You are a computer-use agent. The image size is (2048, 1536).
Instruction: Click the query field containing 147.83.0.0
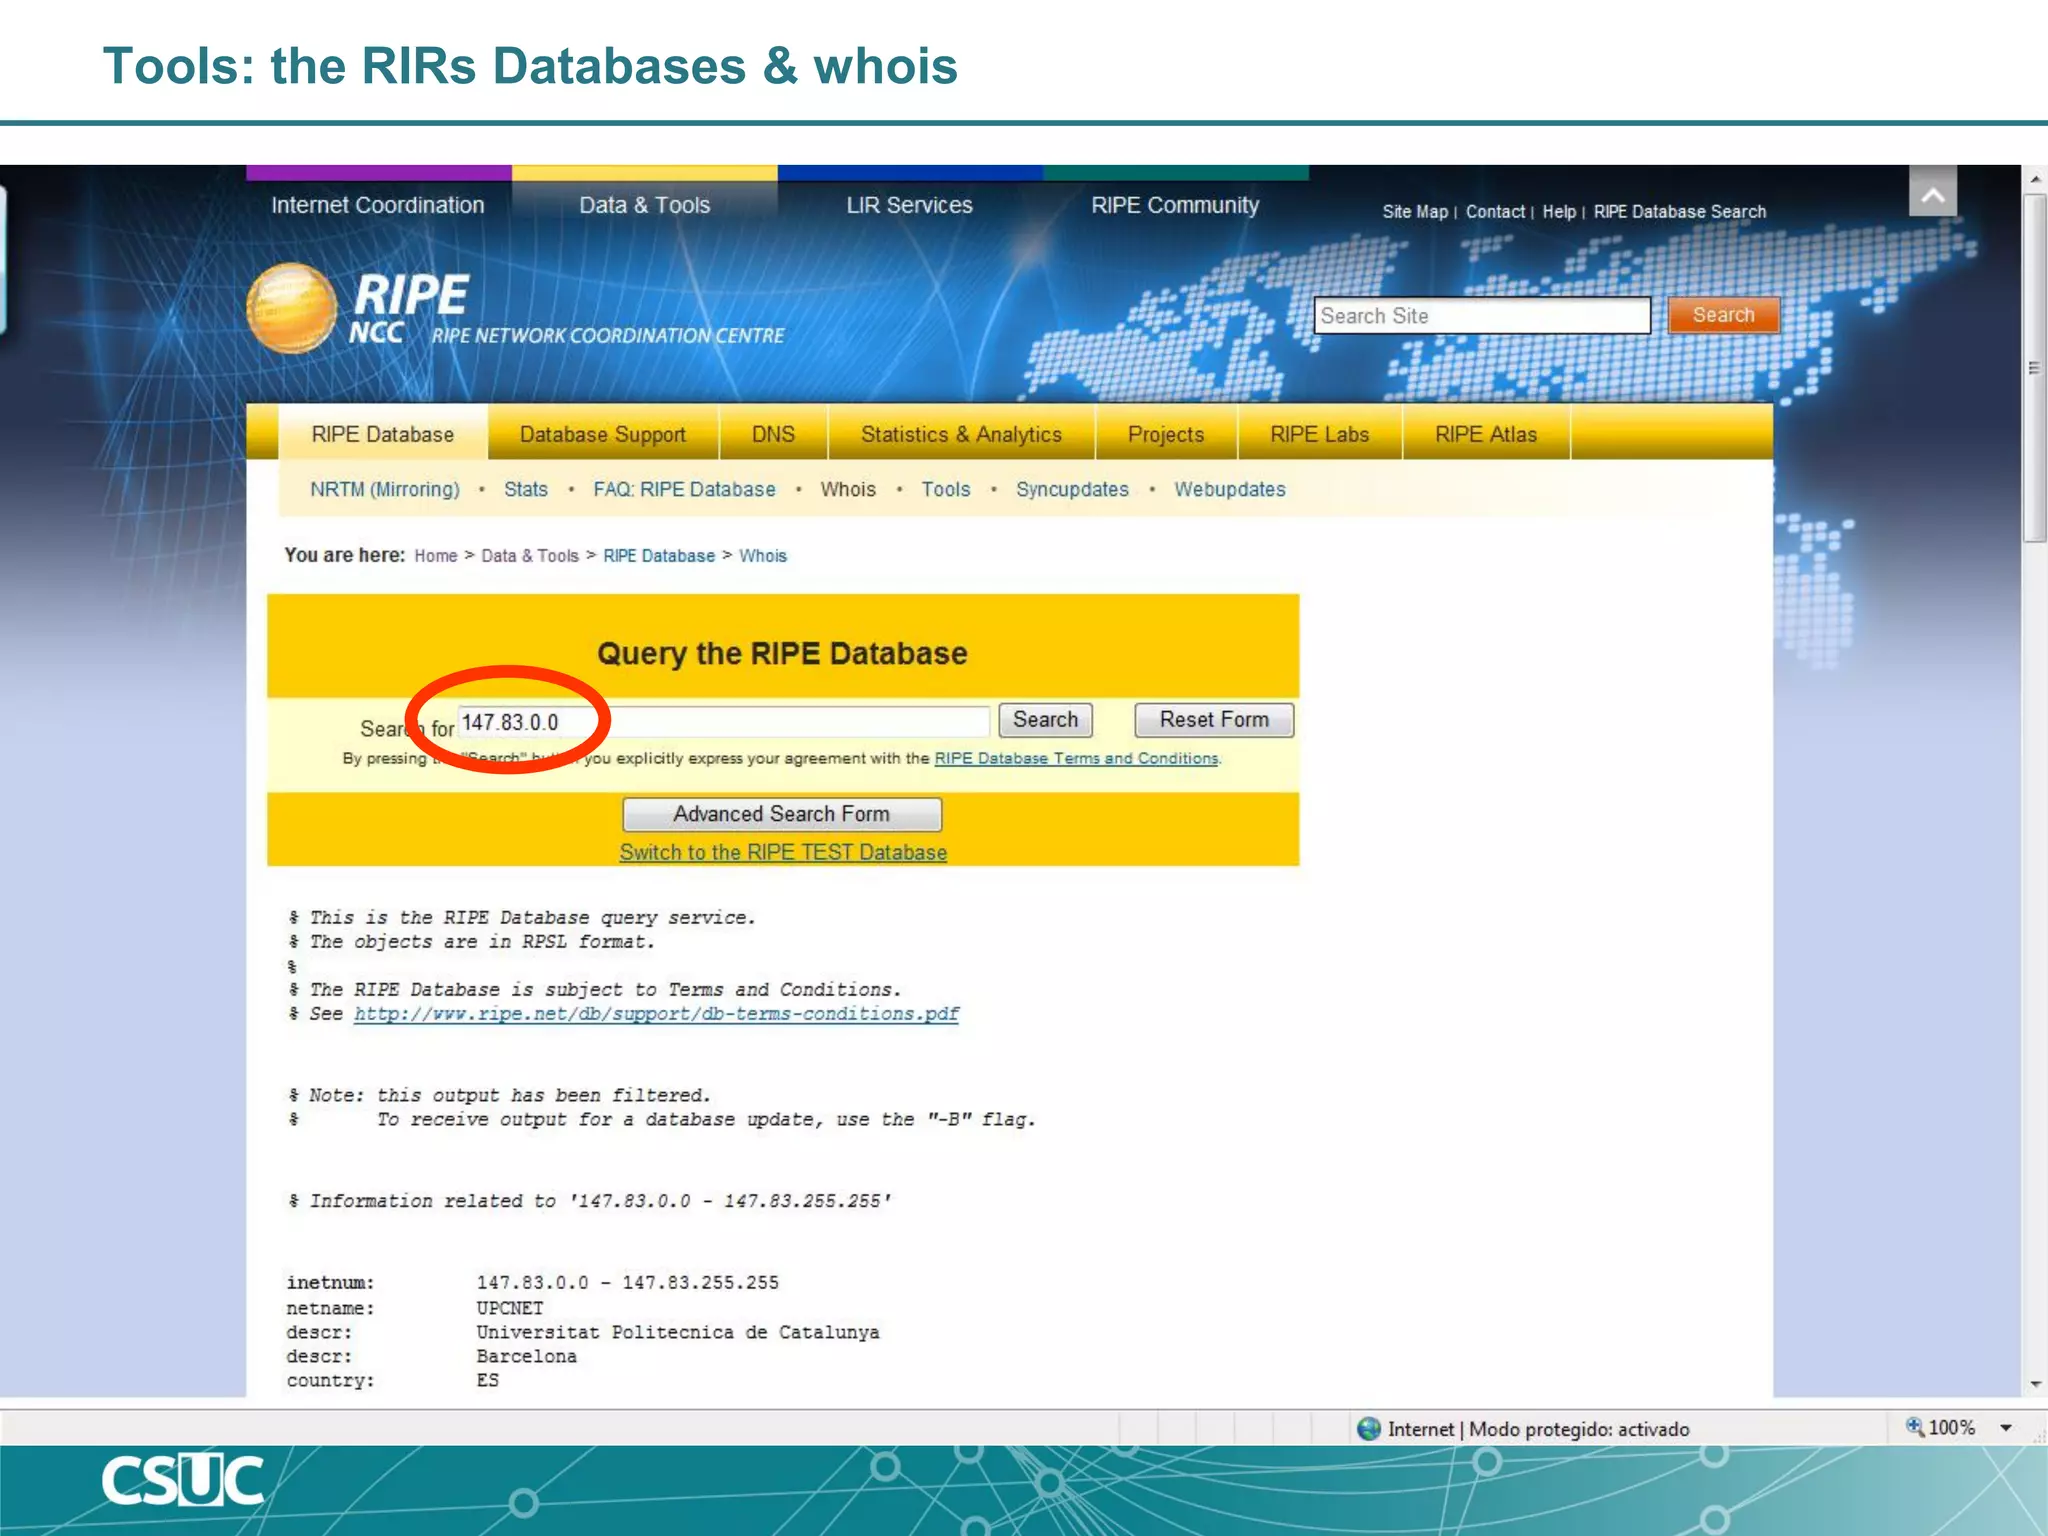[724, 722]
